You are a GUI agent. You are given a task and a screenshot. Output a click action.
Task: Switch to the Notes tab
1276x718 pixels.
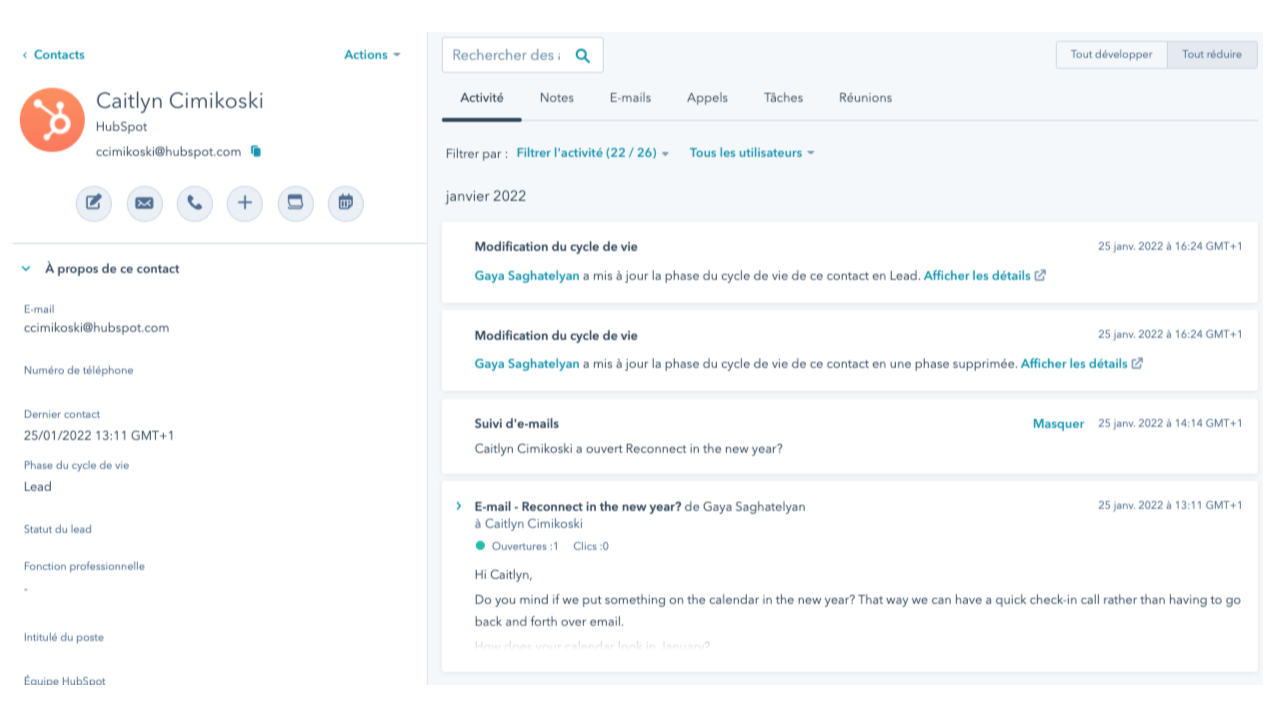(557, 97)
